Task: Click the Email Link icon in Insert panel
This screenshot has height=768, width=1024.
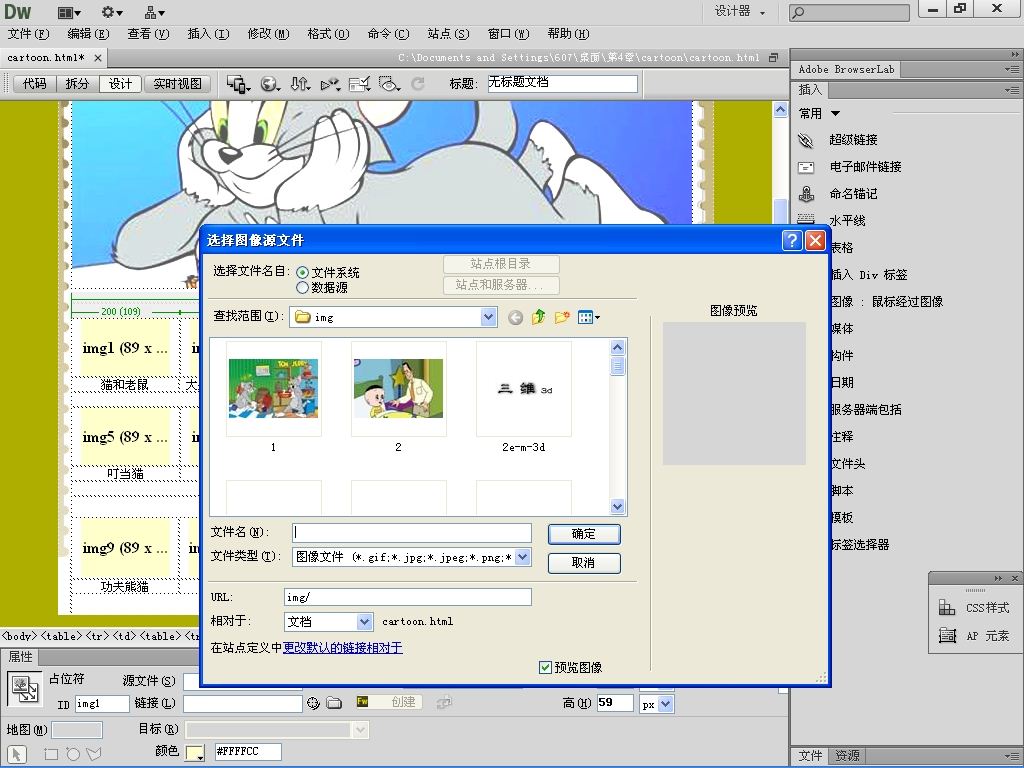Action: [807, 167]
